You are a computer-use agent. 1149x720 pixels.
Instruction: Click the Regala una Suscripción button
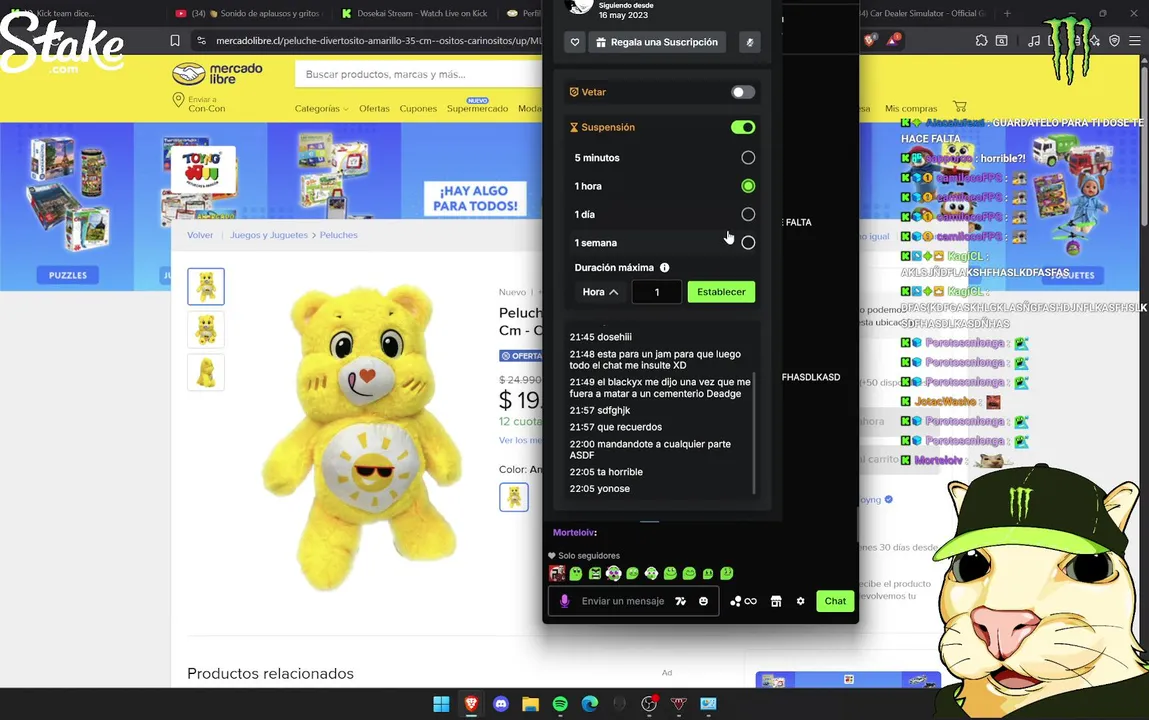pos(657,42)
